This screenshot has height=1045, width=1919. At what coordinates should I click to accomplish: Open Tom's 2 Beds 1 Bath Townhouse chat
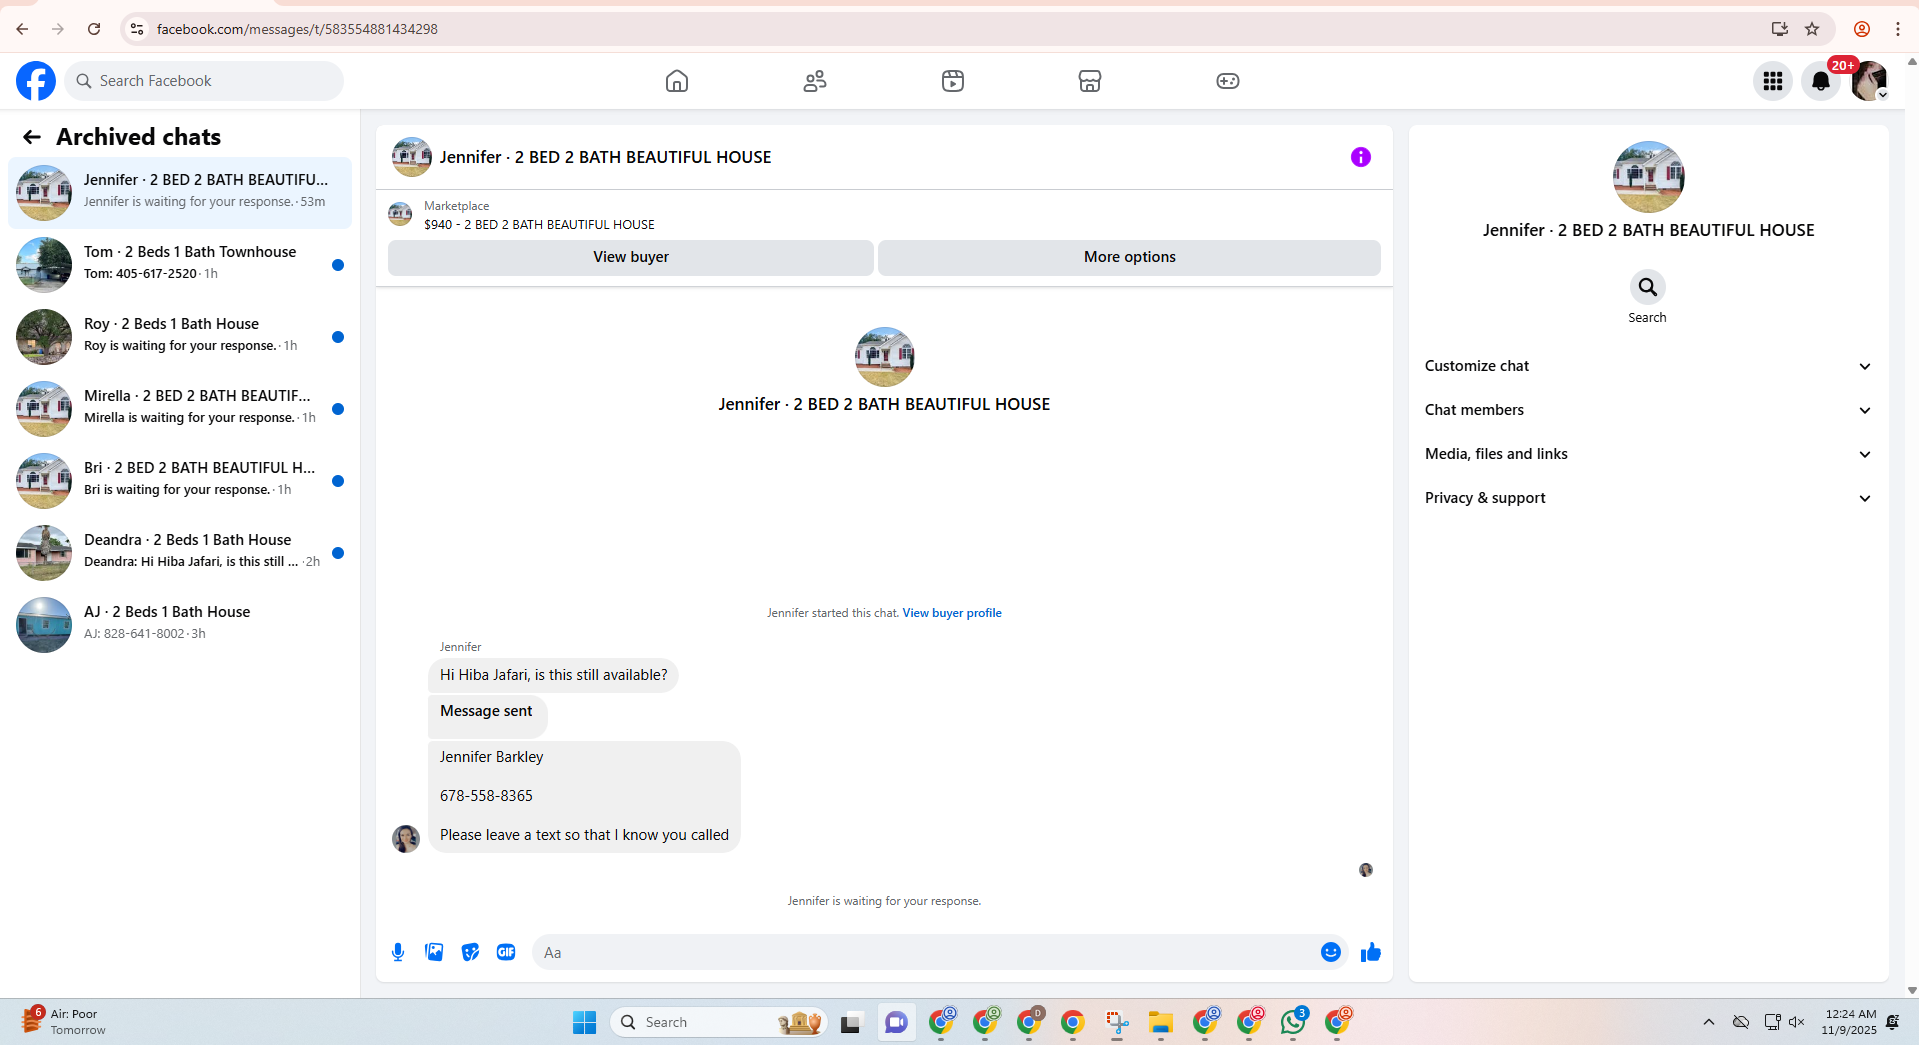[x=180, y=264]
